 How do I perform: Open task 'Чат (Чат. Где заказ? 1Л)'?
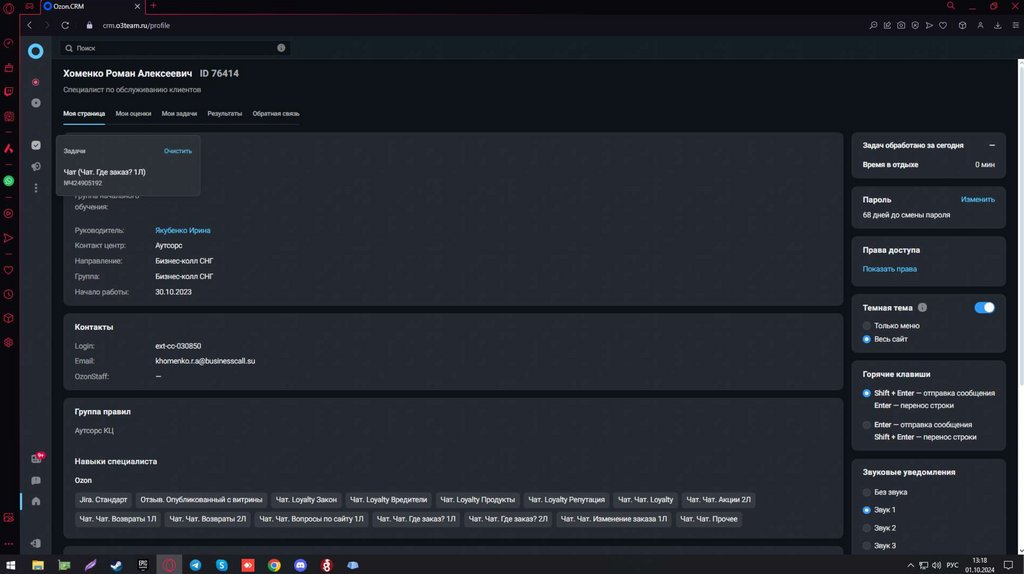click(104, 172)
